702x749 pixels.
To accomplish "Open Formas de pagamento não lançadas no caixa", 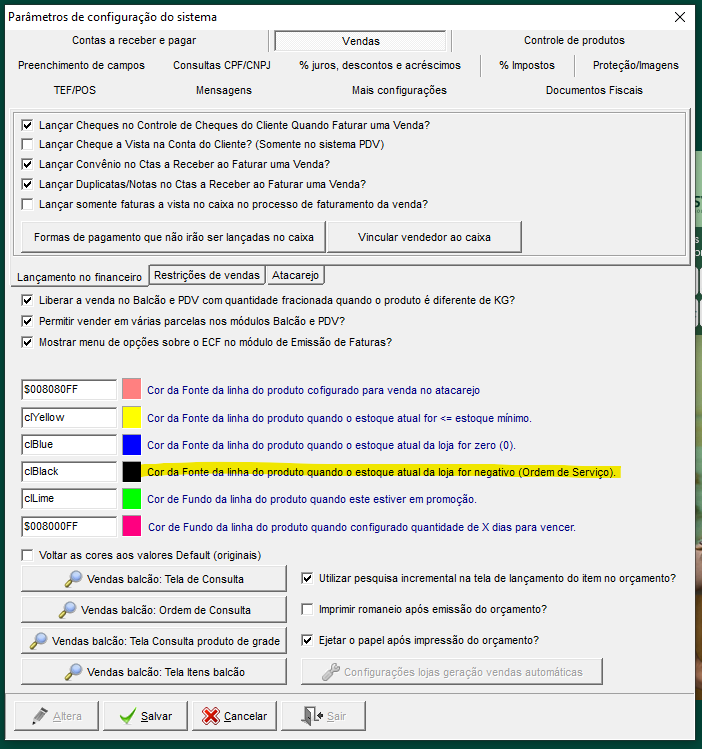I will coord(173,238).
